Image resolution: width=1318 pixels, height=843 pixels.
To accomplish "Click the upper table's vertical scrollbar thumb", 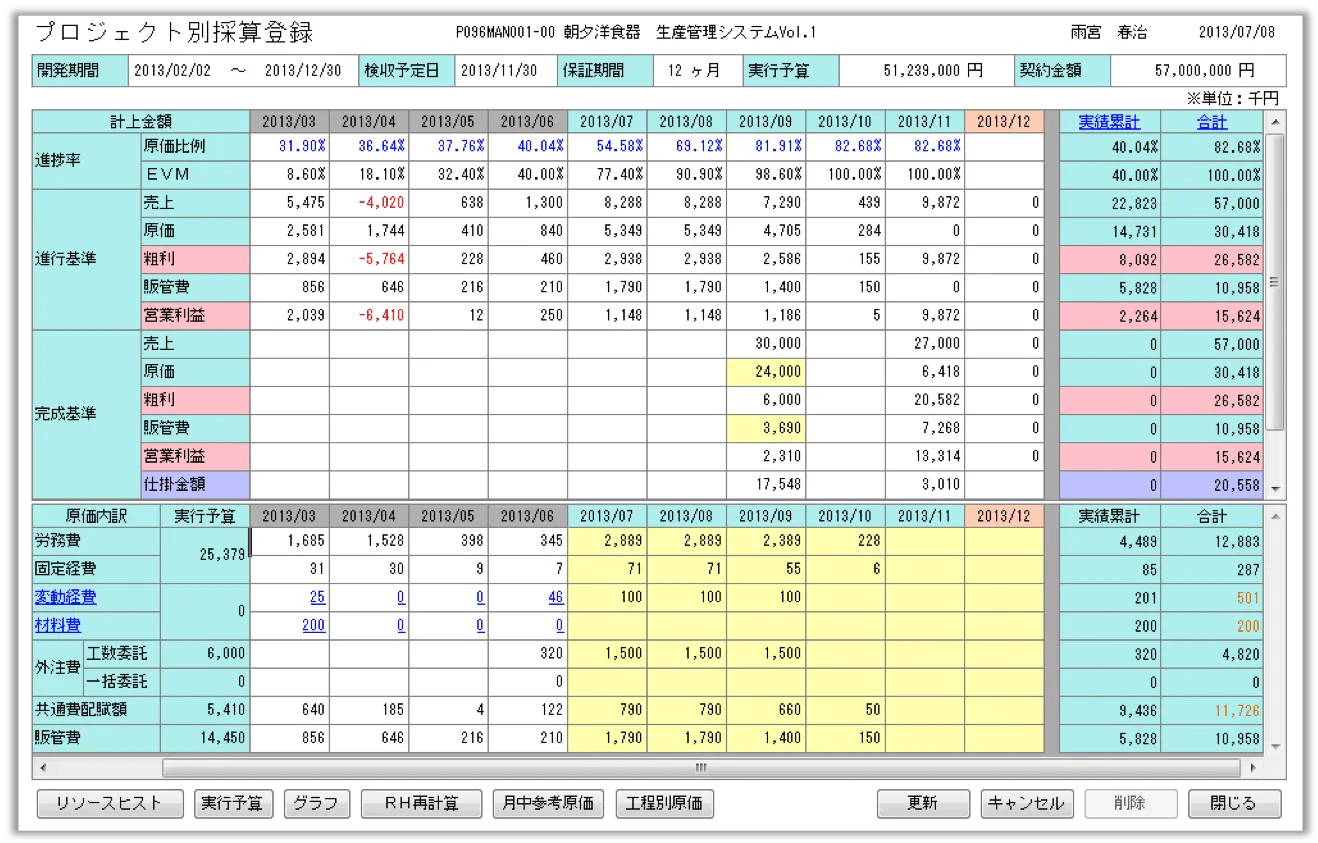I will (x=1275, y=282).
